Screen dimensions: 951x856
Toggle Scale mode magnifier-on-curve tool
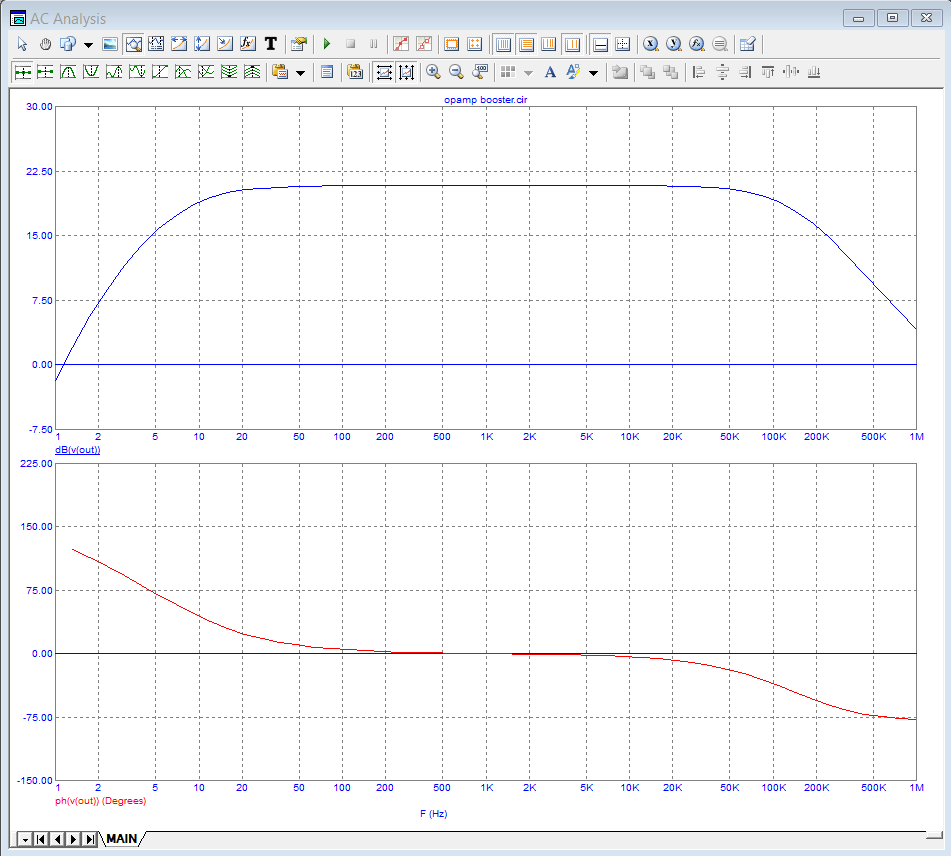pyautogui.click(x=133, y=44)
